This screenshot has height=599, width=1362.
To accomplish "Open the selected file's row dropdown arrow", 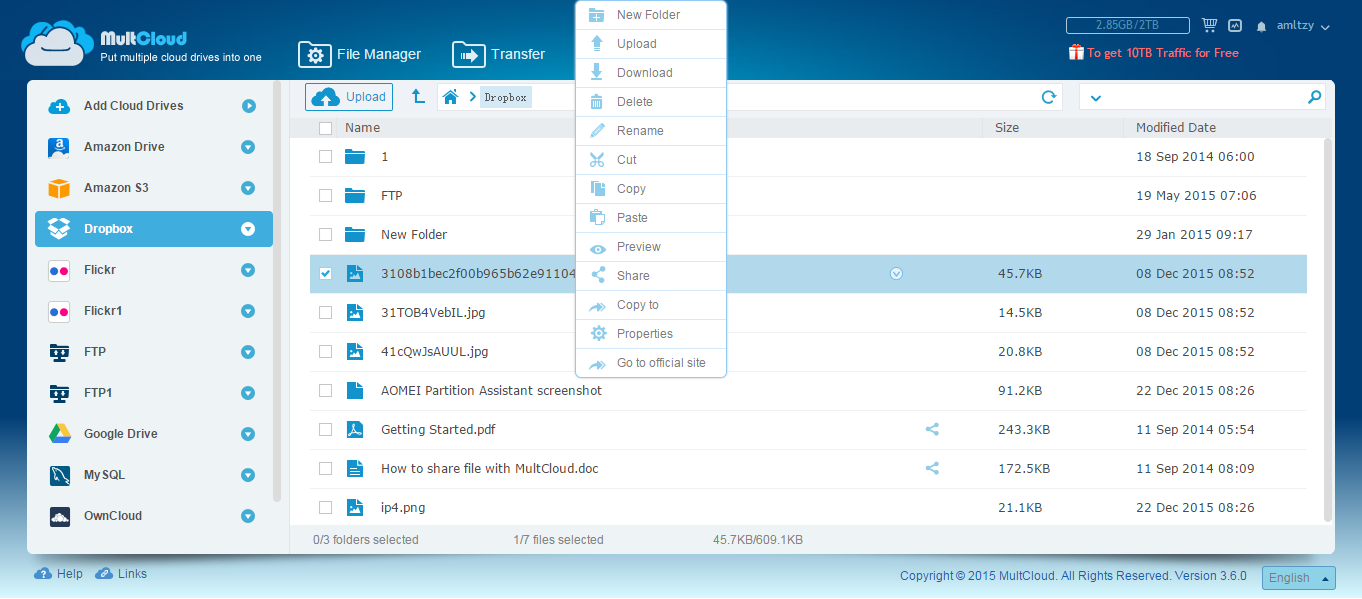I will click(x=896, y=273).
